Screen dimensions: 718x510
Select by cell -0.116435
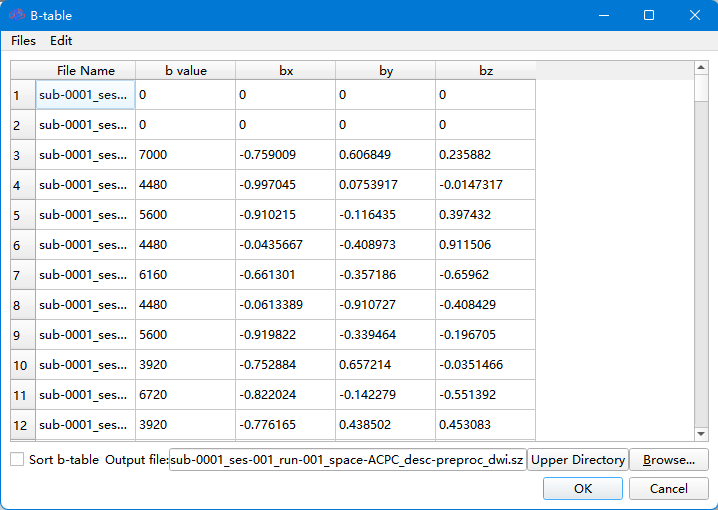(386, 215)
